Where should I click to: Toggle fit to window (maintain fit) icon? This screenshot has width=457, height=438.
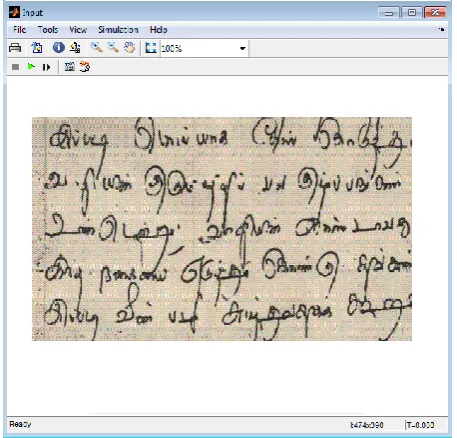[x=151, y=48]
